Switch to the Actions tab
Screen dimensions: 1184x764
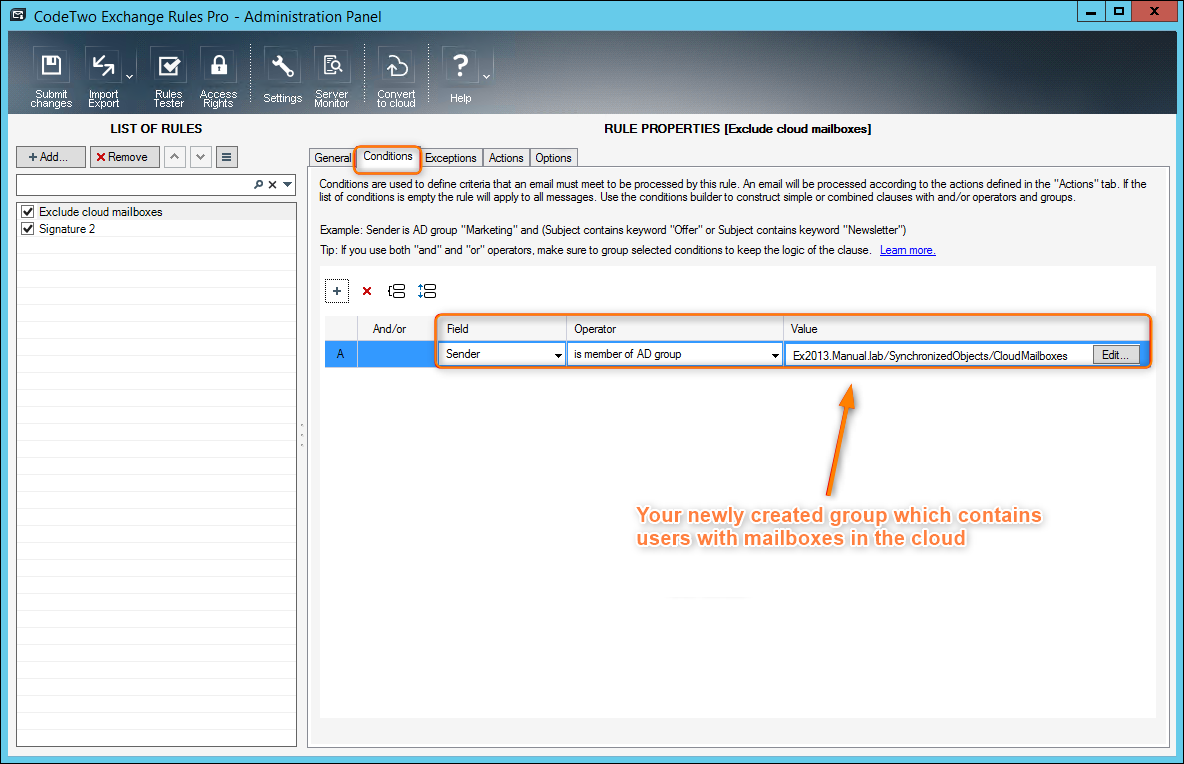click(x=506, y=158)
